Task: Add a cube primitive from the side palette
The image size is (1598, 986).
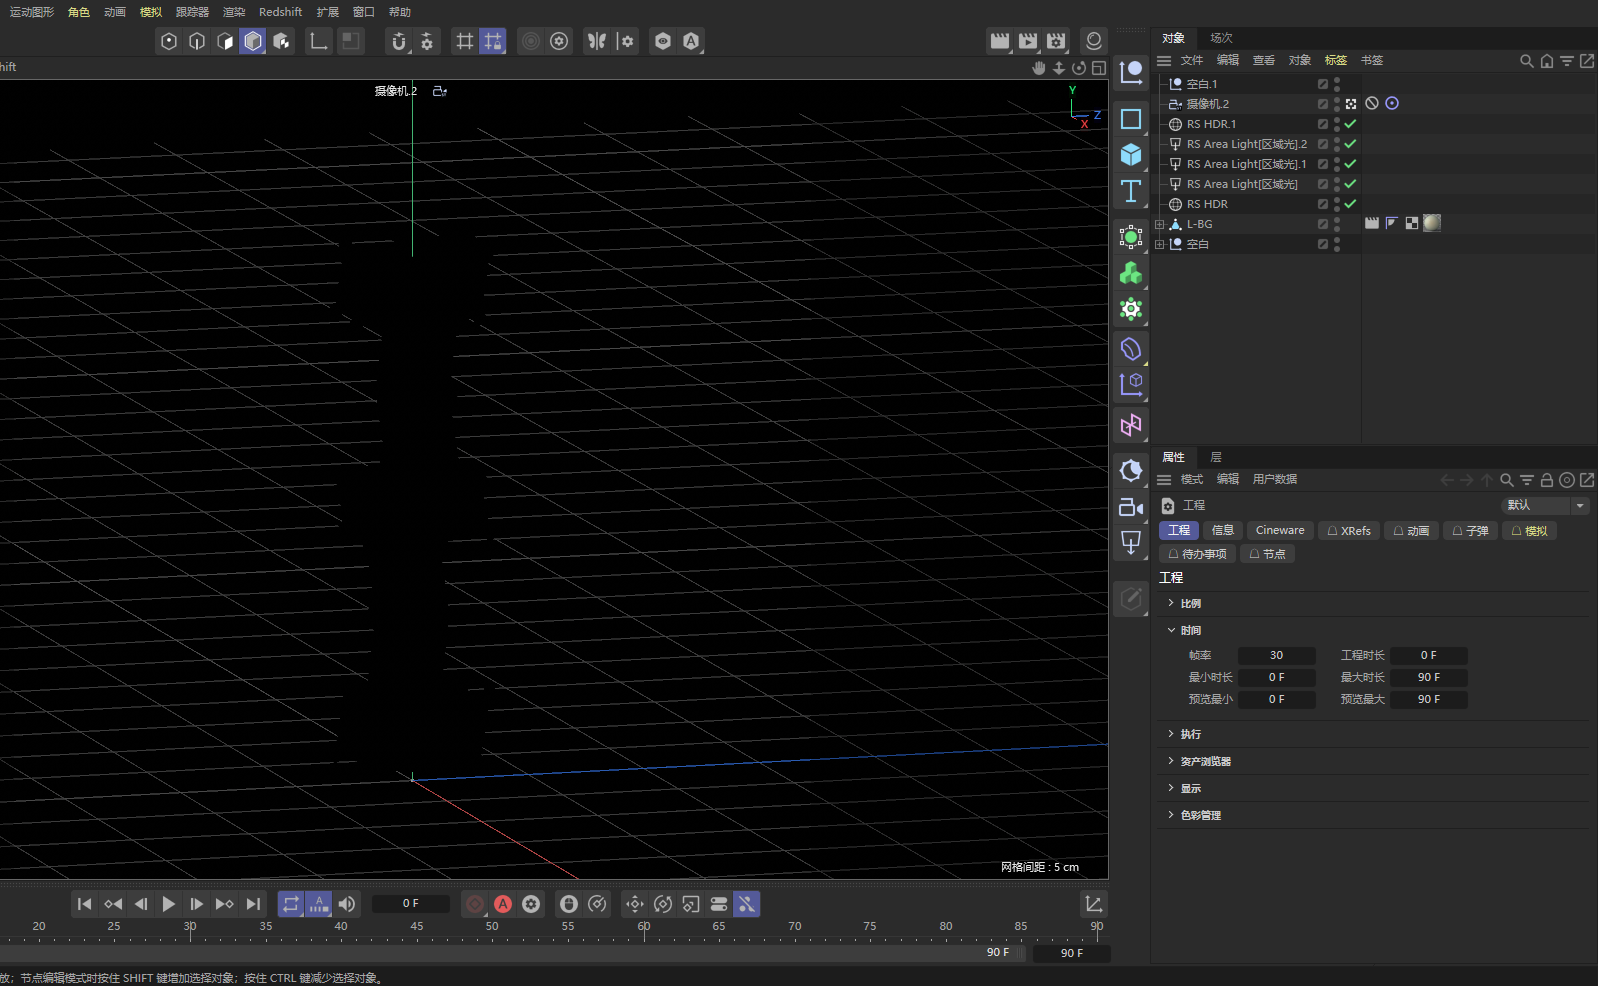Action: 1131,155
